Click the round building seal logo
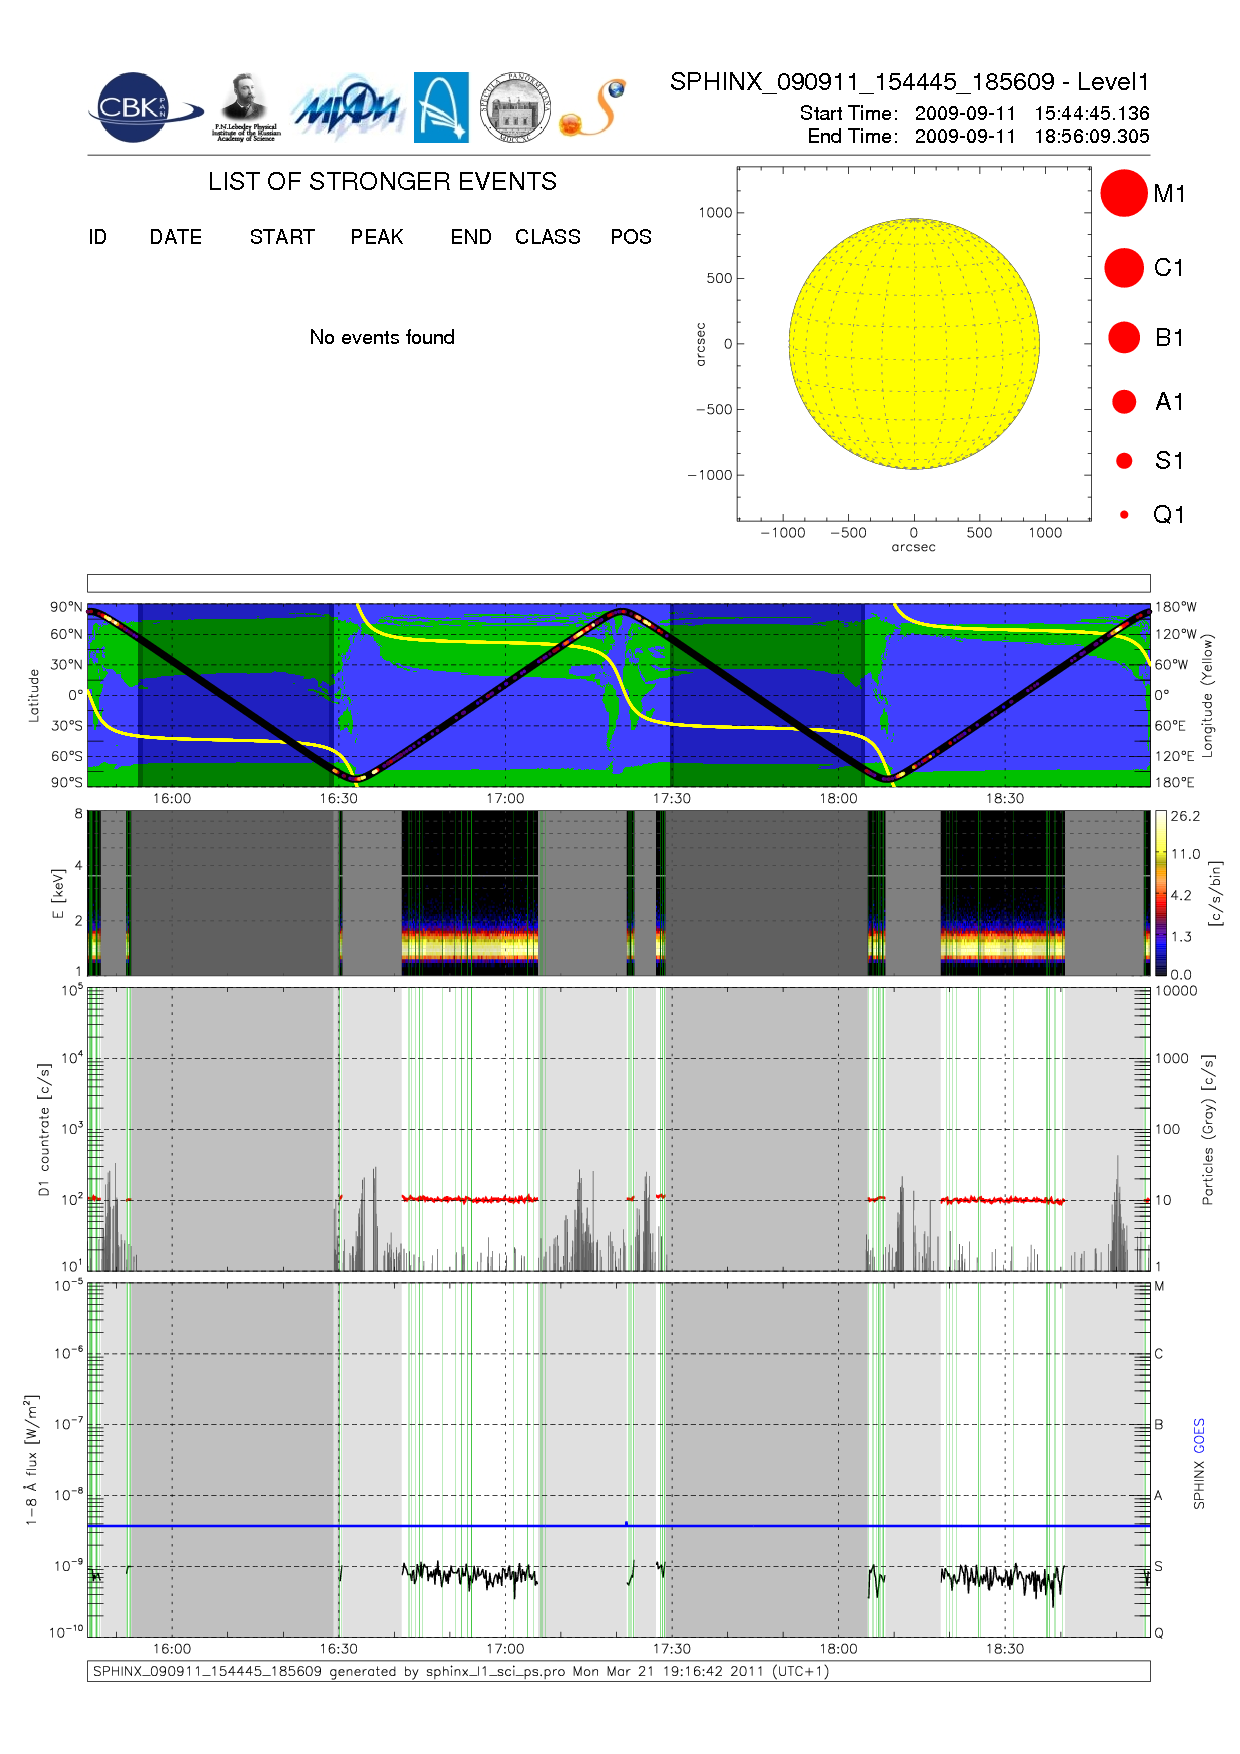The height and width of the screenshot is (1754, 1240). pyautogui.click(x=515, y=107)
